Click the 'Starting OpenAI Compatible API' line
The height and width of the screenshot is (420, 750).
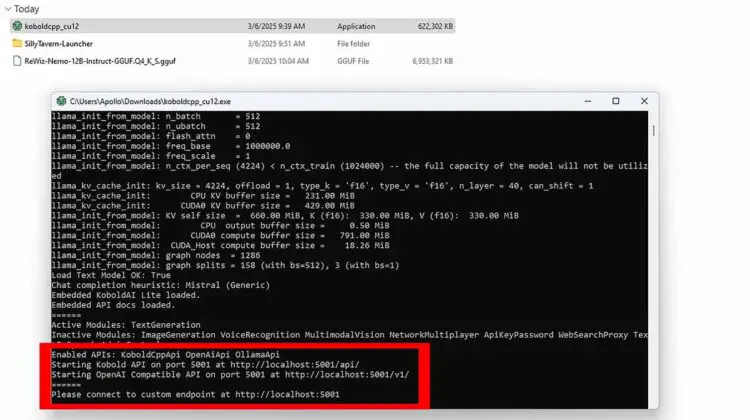[x=230, y=375]
